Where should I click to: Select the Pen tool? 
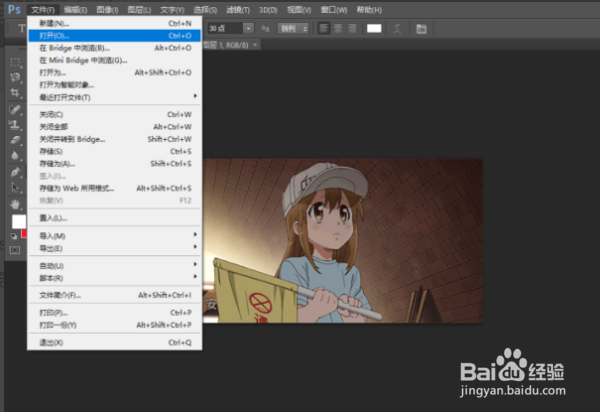15,172
